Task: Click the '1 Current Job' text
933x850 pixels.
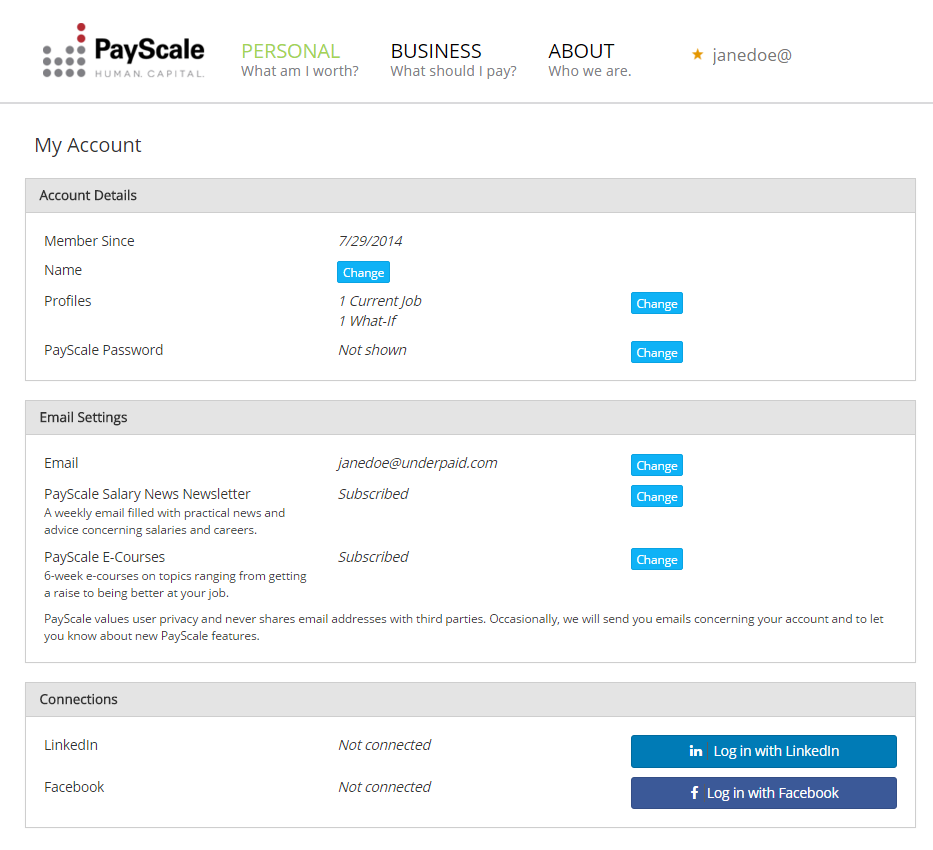Action: point(380,301)
